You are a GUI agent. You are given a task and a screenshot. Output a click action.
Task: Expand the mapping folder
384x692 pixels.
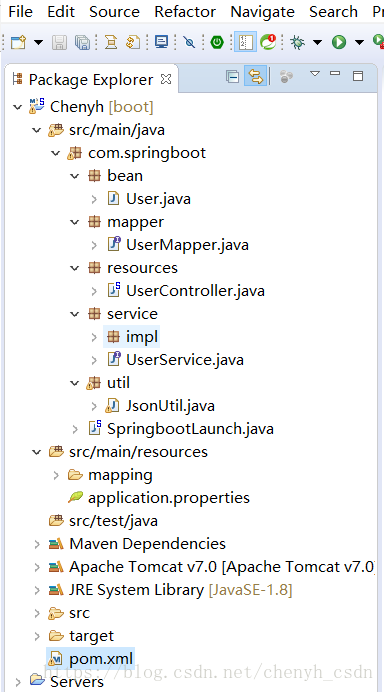pyautogui.click(x=56, y=475)
